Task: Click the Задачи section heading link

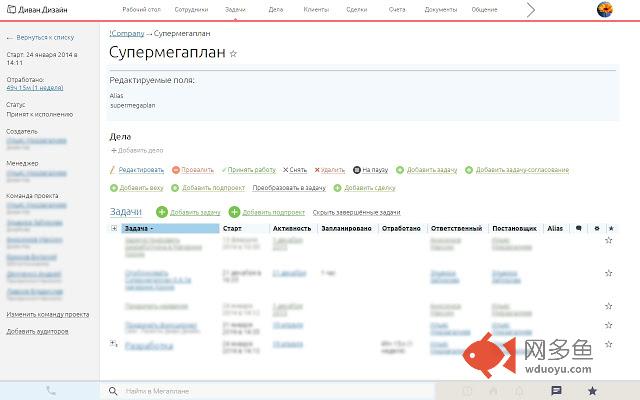Action: coord(126,211)
